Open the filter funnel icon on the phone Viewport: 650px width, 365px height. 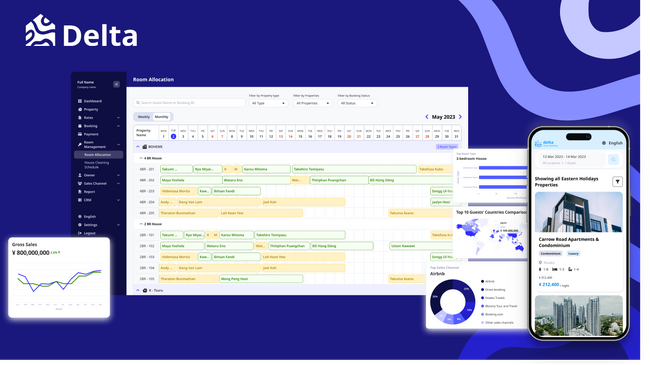pyautogui.click(x=617, y=182)
